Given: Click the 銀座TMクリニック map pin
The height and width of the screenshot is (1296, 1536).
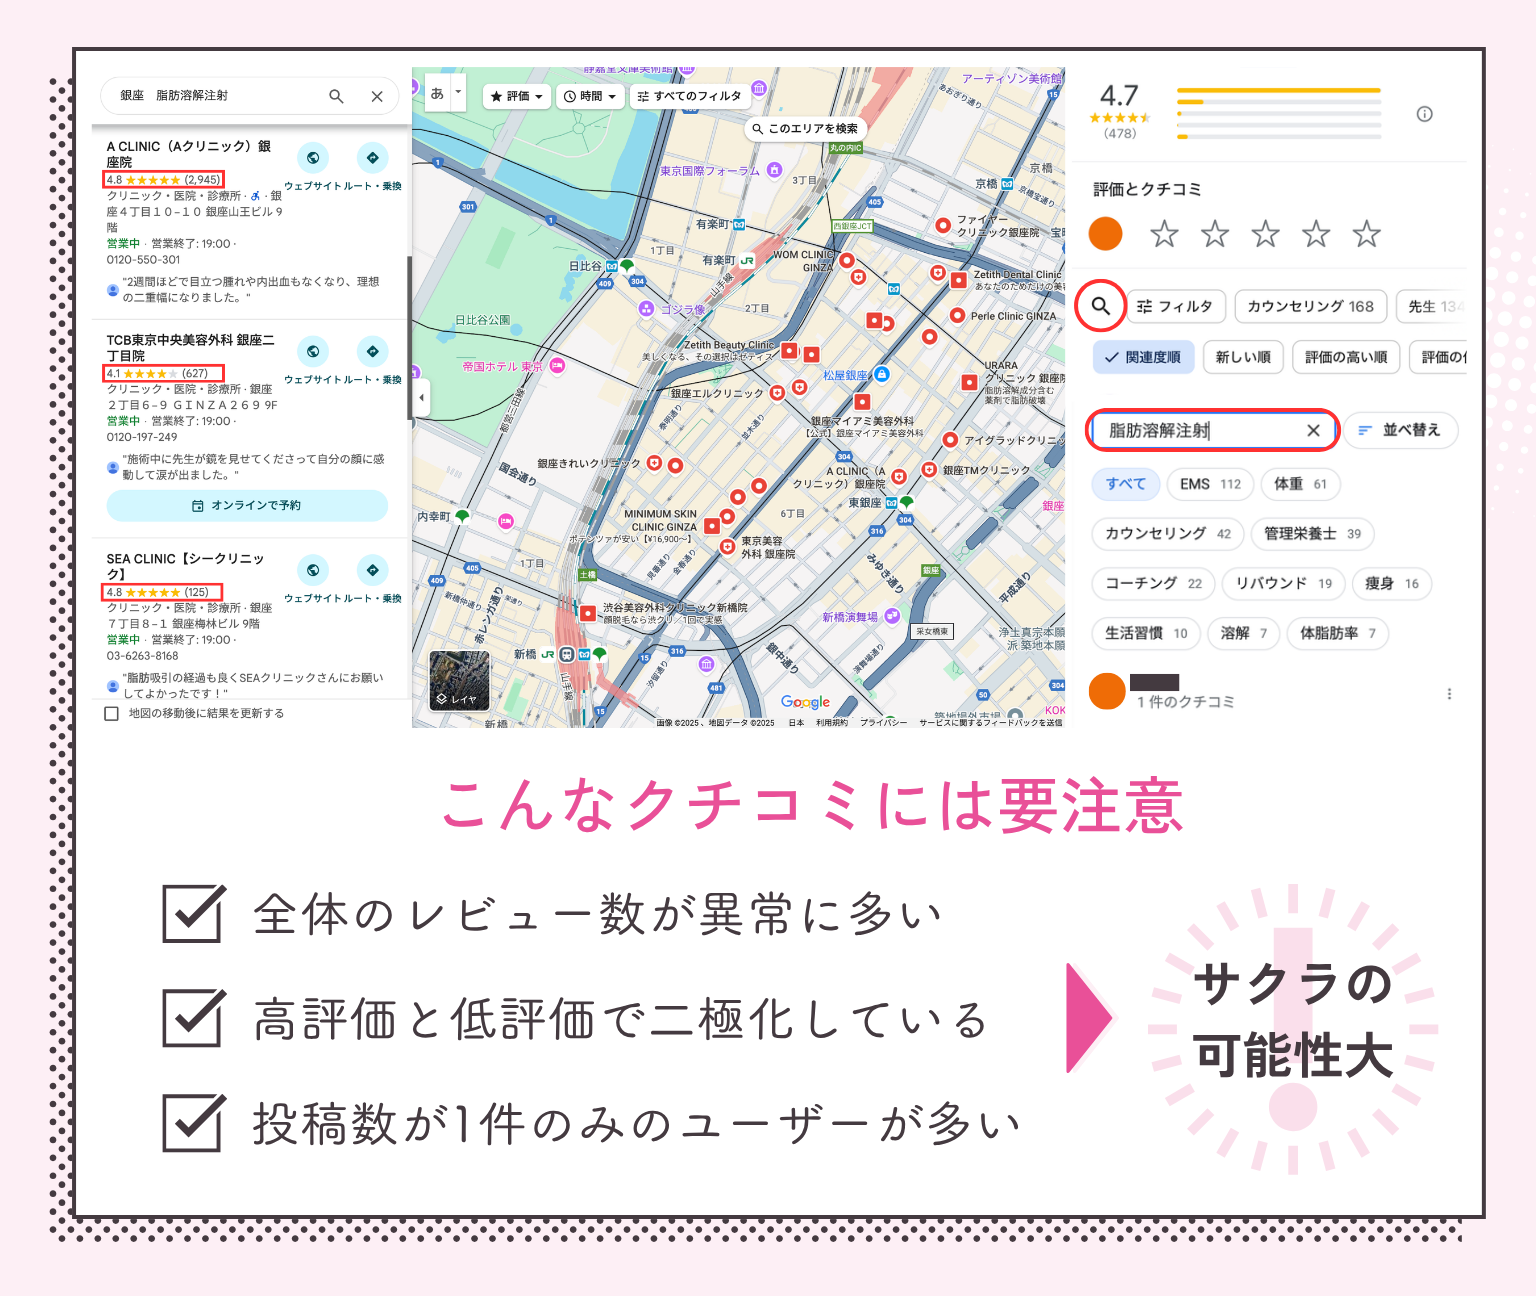Looking at the screenshot, I should point(928,469).
